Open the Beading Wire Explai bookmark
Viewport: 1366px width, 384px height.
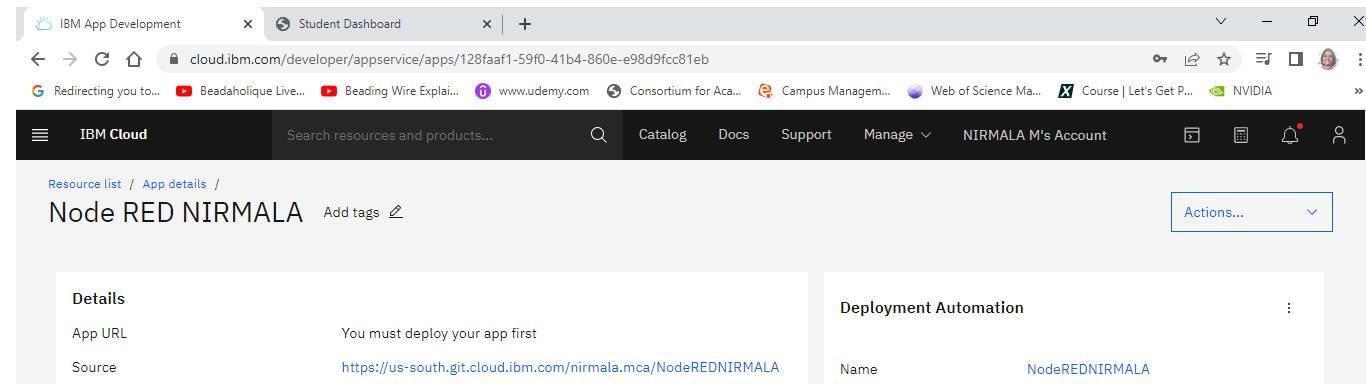[389, 91]
